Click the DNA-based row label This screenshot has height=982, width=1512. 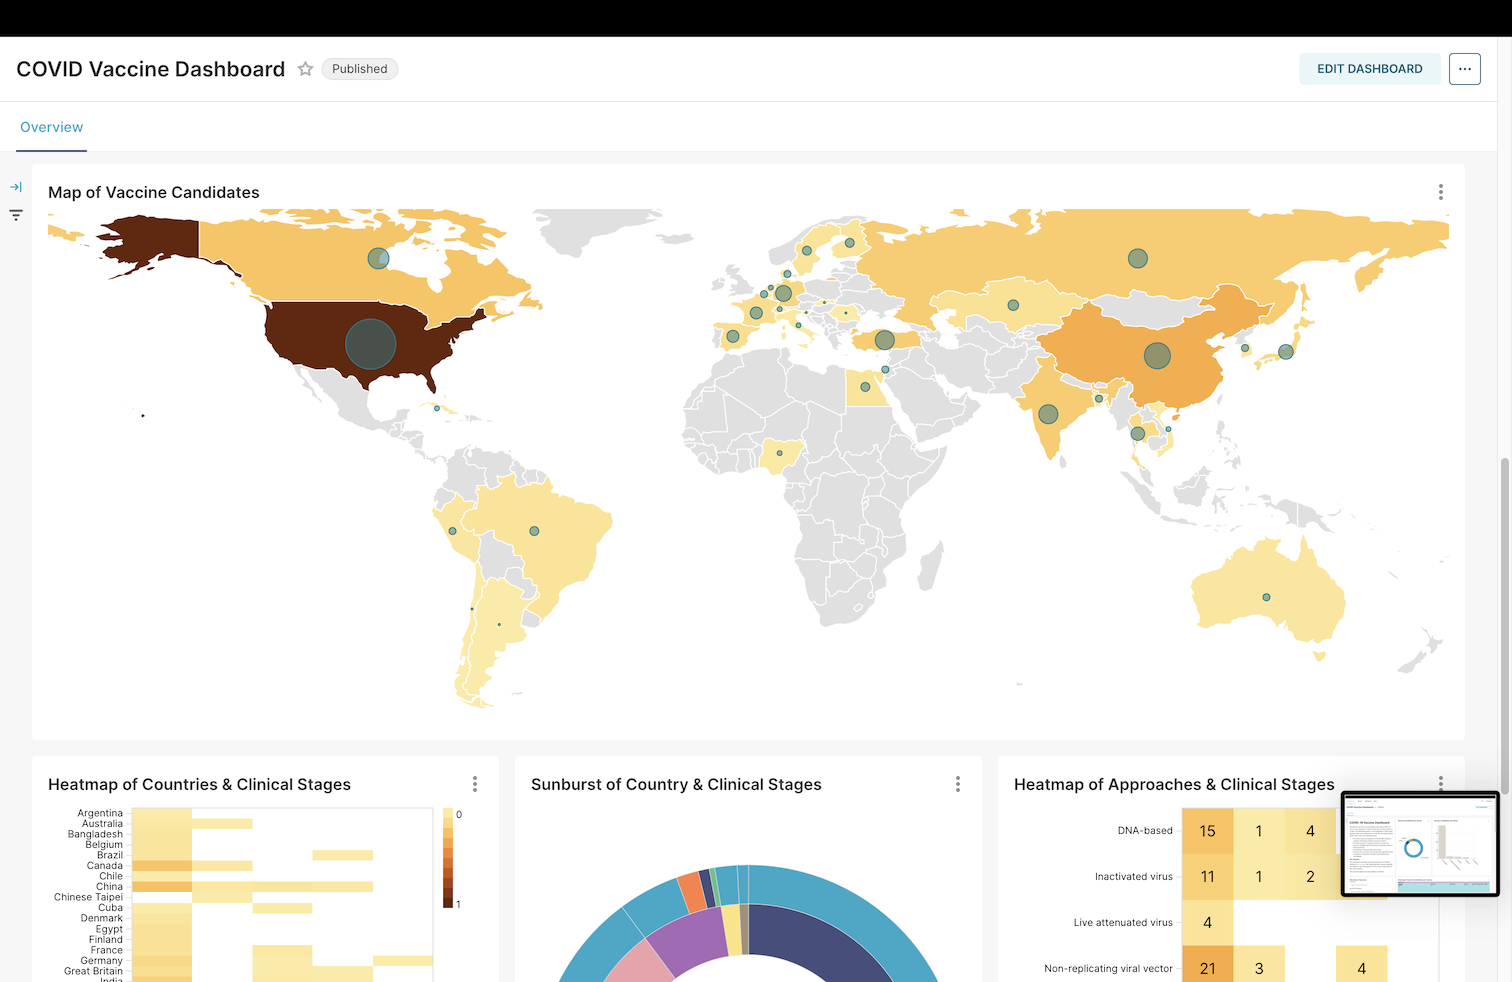pyautogui.click(x=1145, y=831)
